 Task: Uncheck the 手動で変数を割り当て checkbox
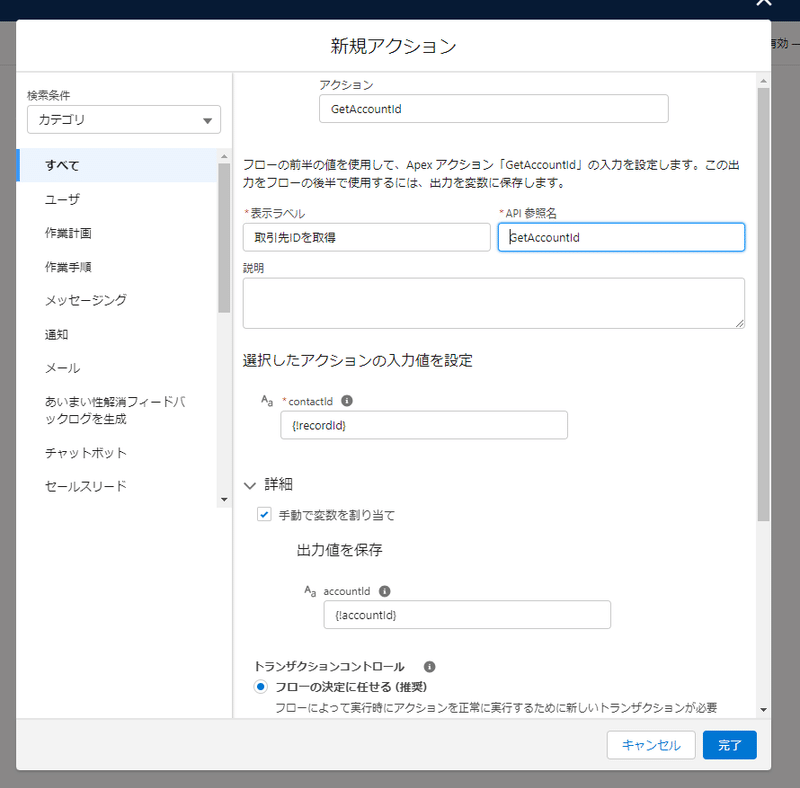264,514
